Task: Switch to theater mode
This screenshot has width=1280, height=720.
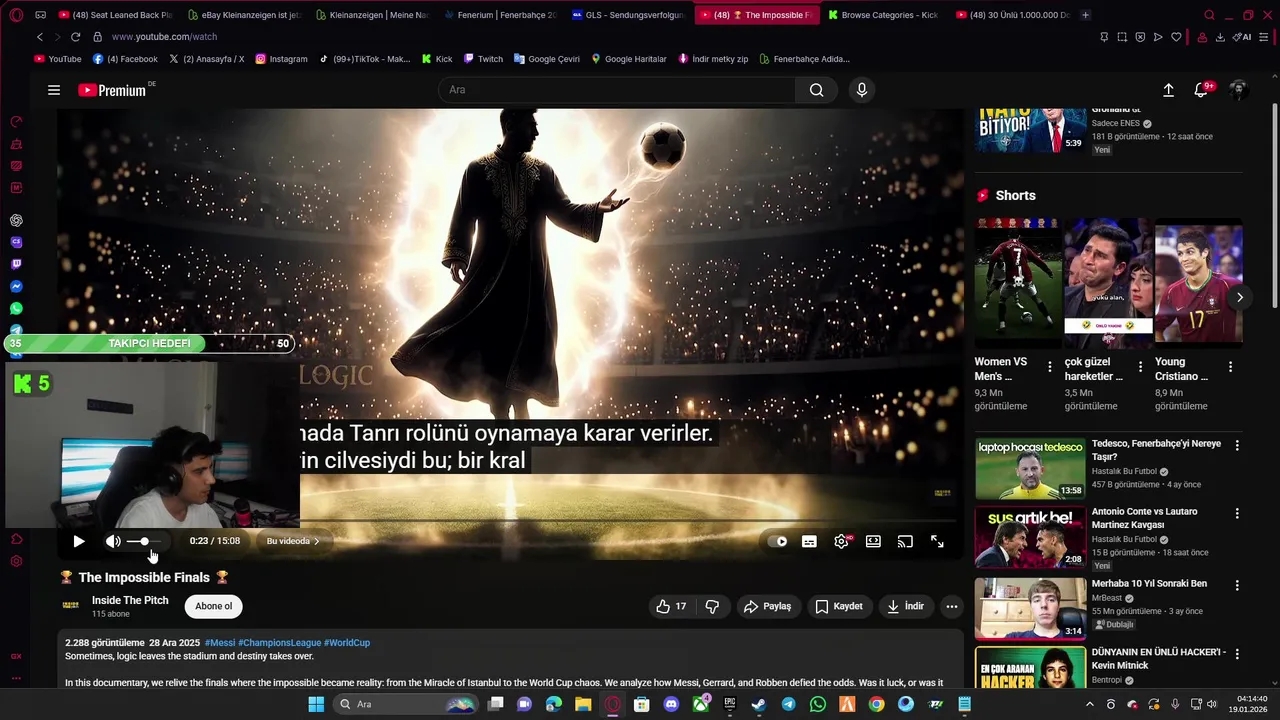Action: (873, 541)
